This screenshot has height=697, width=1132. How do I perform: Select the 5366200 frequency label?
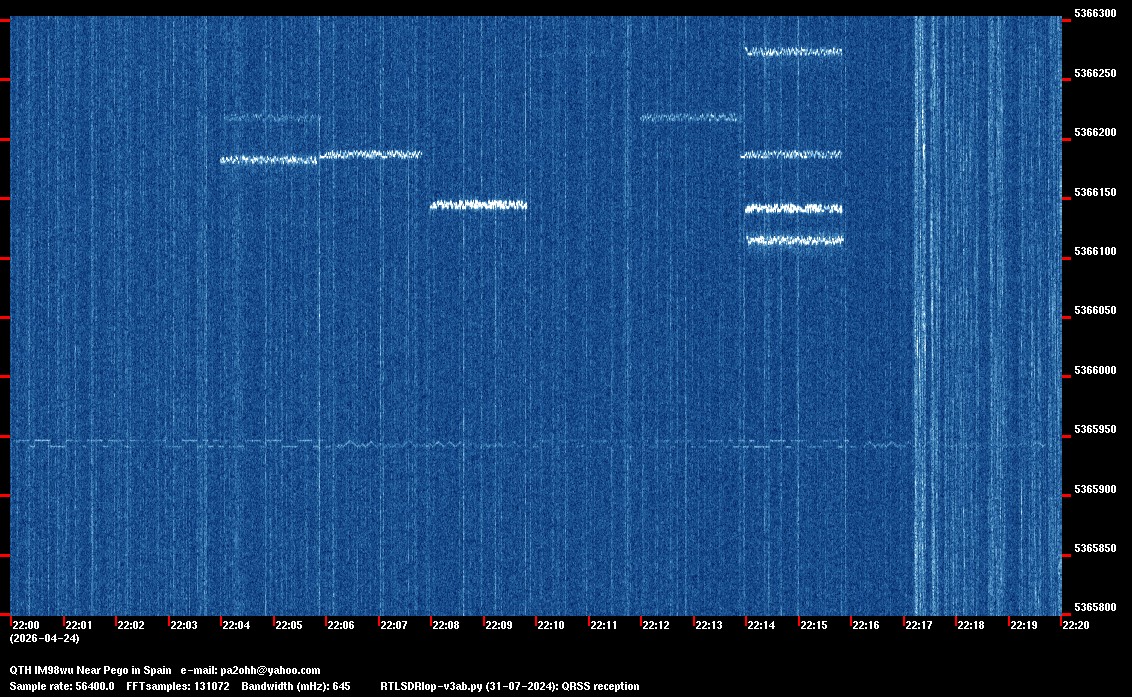coord(1095,133)
